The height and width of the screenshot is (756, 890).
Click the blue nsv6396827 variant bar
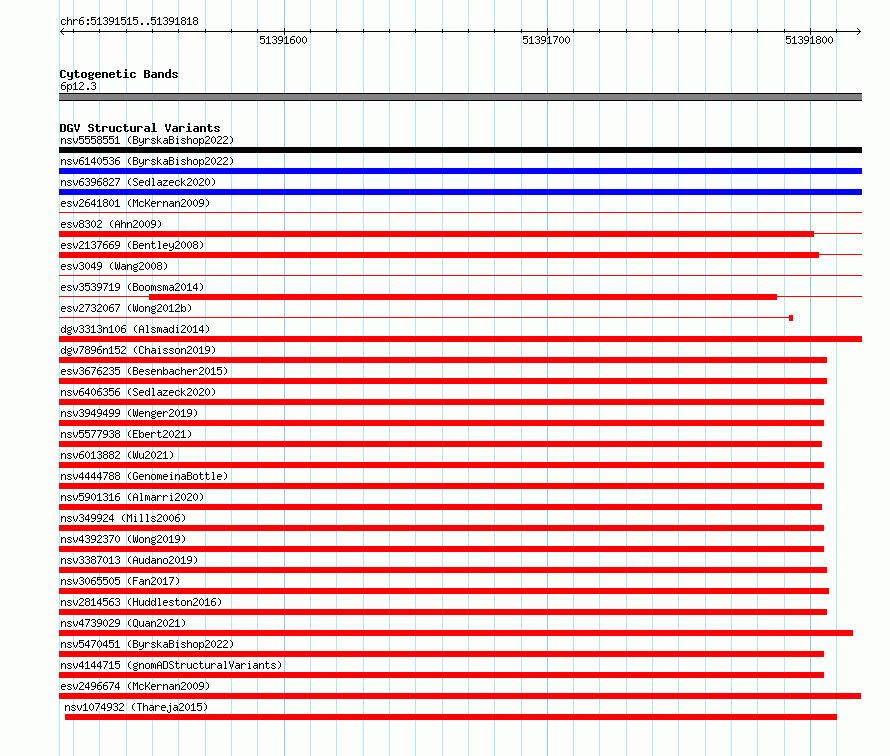(460, 192)
